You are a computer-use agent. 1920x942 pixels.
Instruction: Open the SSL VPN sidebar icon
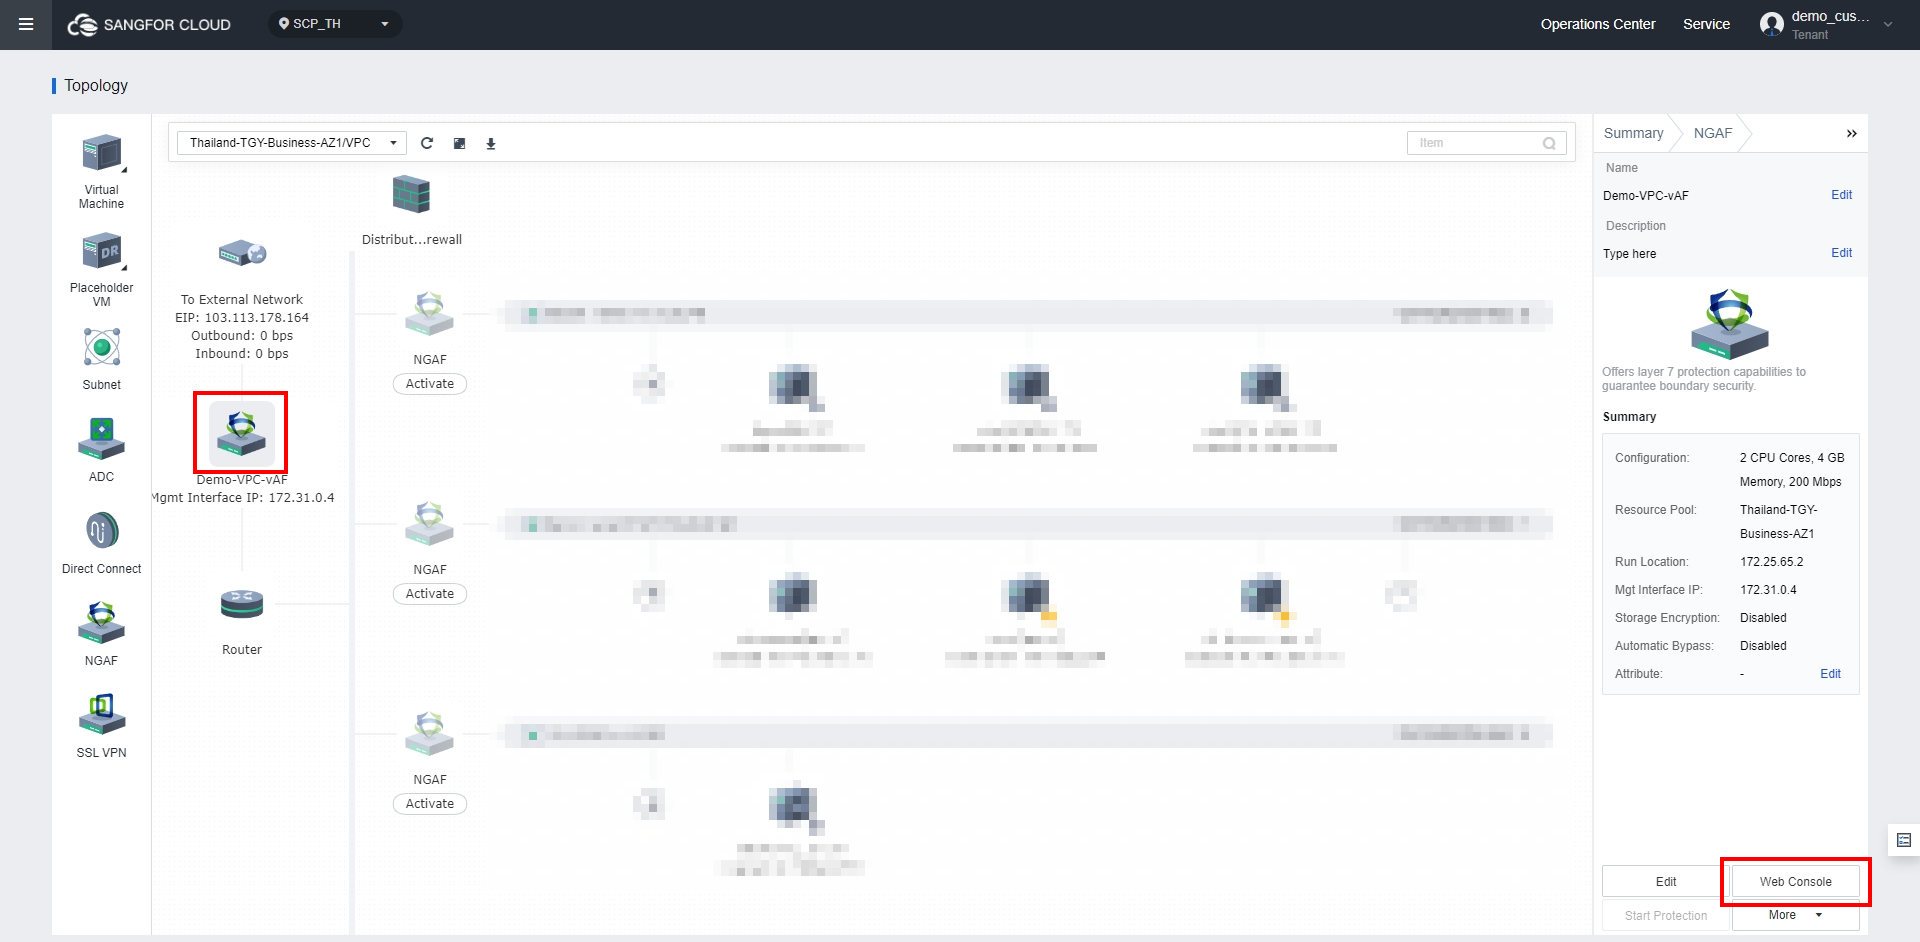click(100, 714)
